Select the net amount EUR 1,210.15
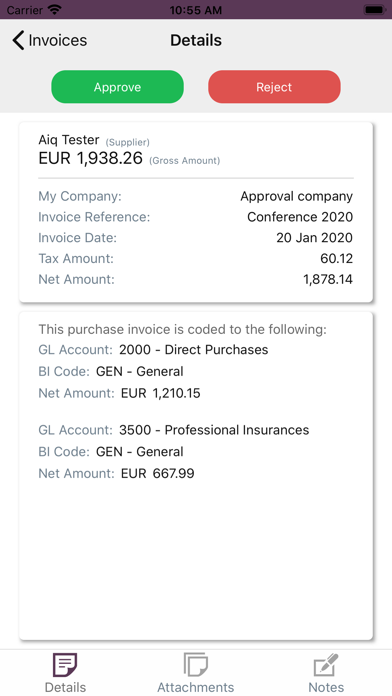This screenshot has height=696, width=392. 161,393
